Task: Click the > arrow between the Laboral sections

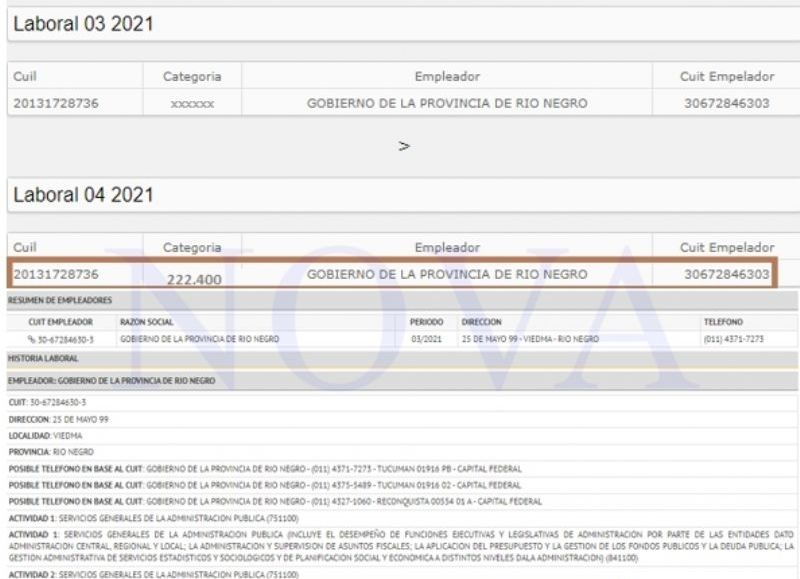Action: pos(404,146)
